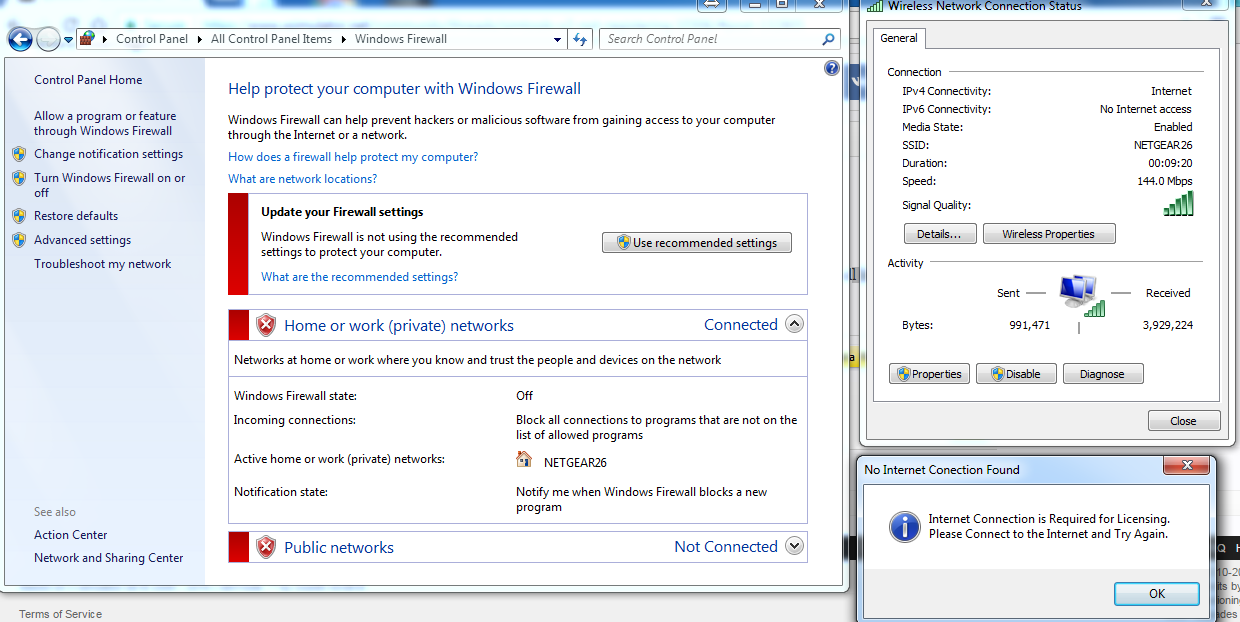This screenshot has width=1240, height=622.
Task: Expand the Public networks section
Action: [794, 546]
